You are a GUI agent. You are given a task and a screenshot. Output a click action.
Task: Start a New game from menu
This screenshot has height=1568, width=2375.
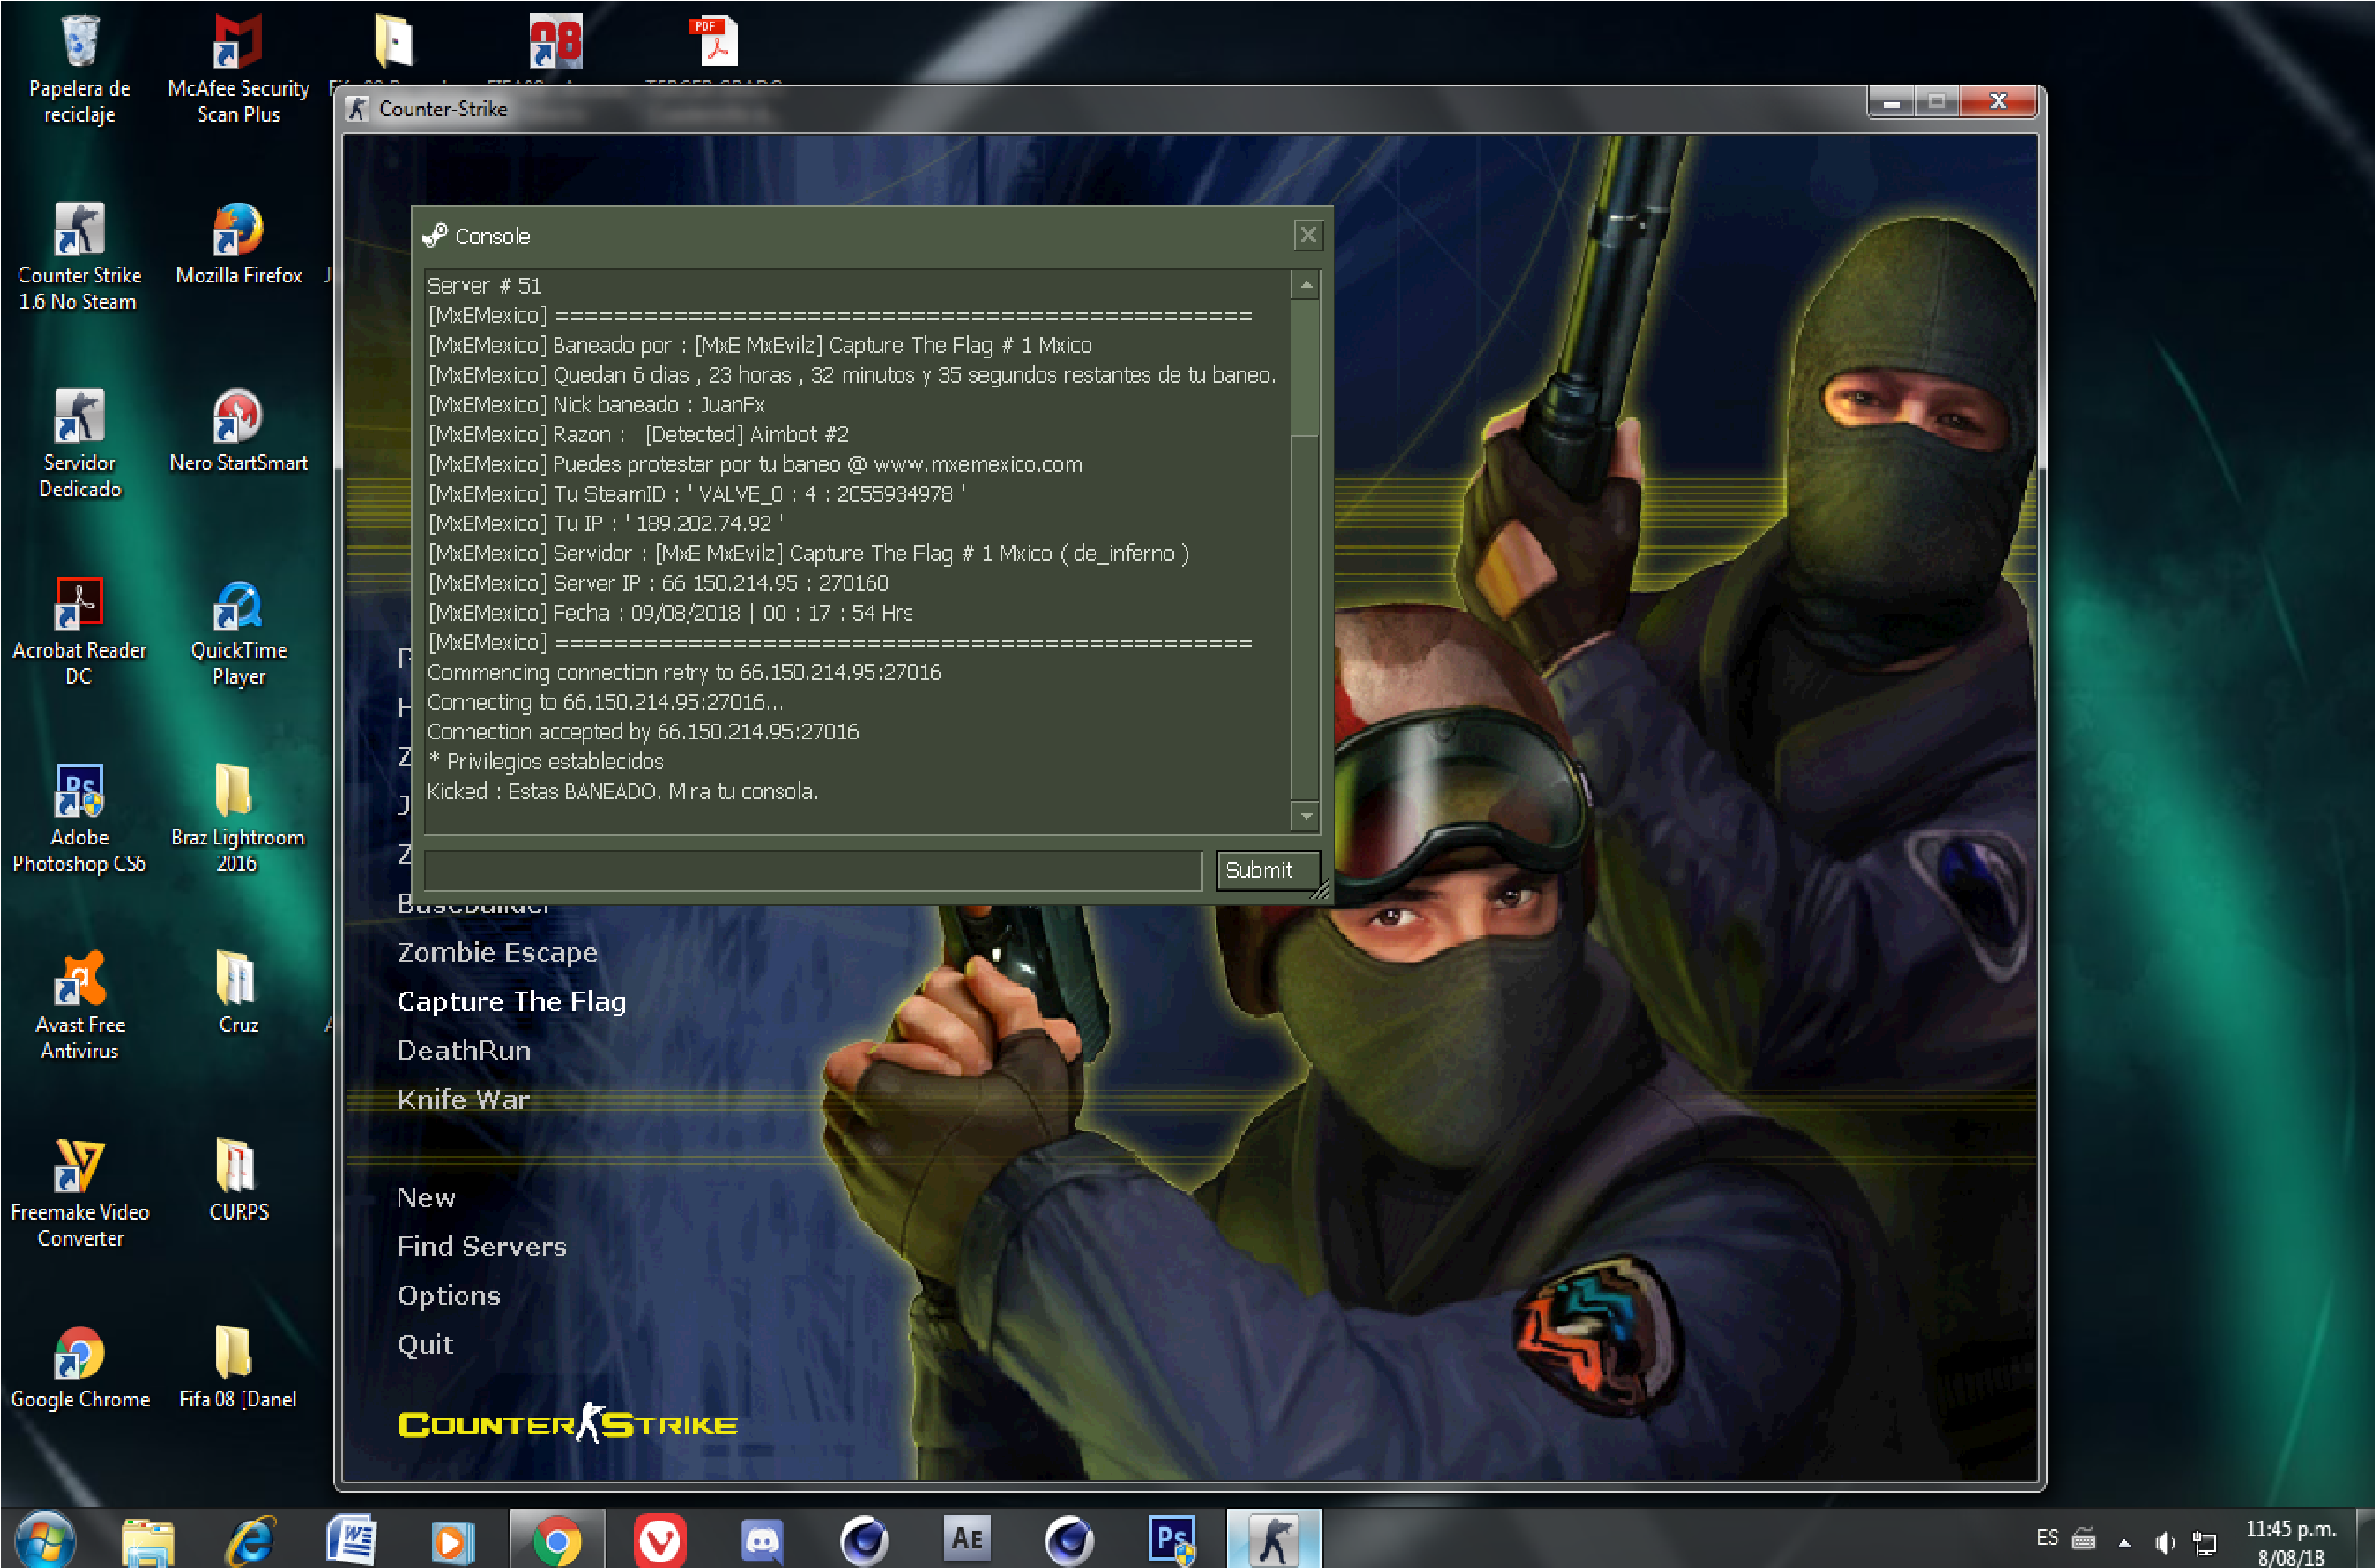pos(426,1198)
